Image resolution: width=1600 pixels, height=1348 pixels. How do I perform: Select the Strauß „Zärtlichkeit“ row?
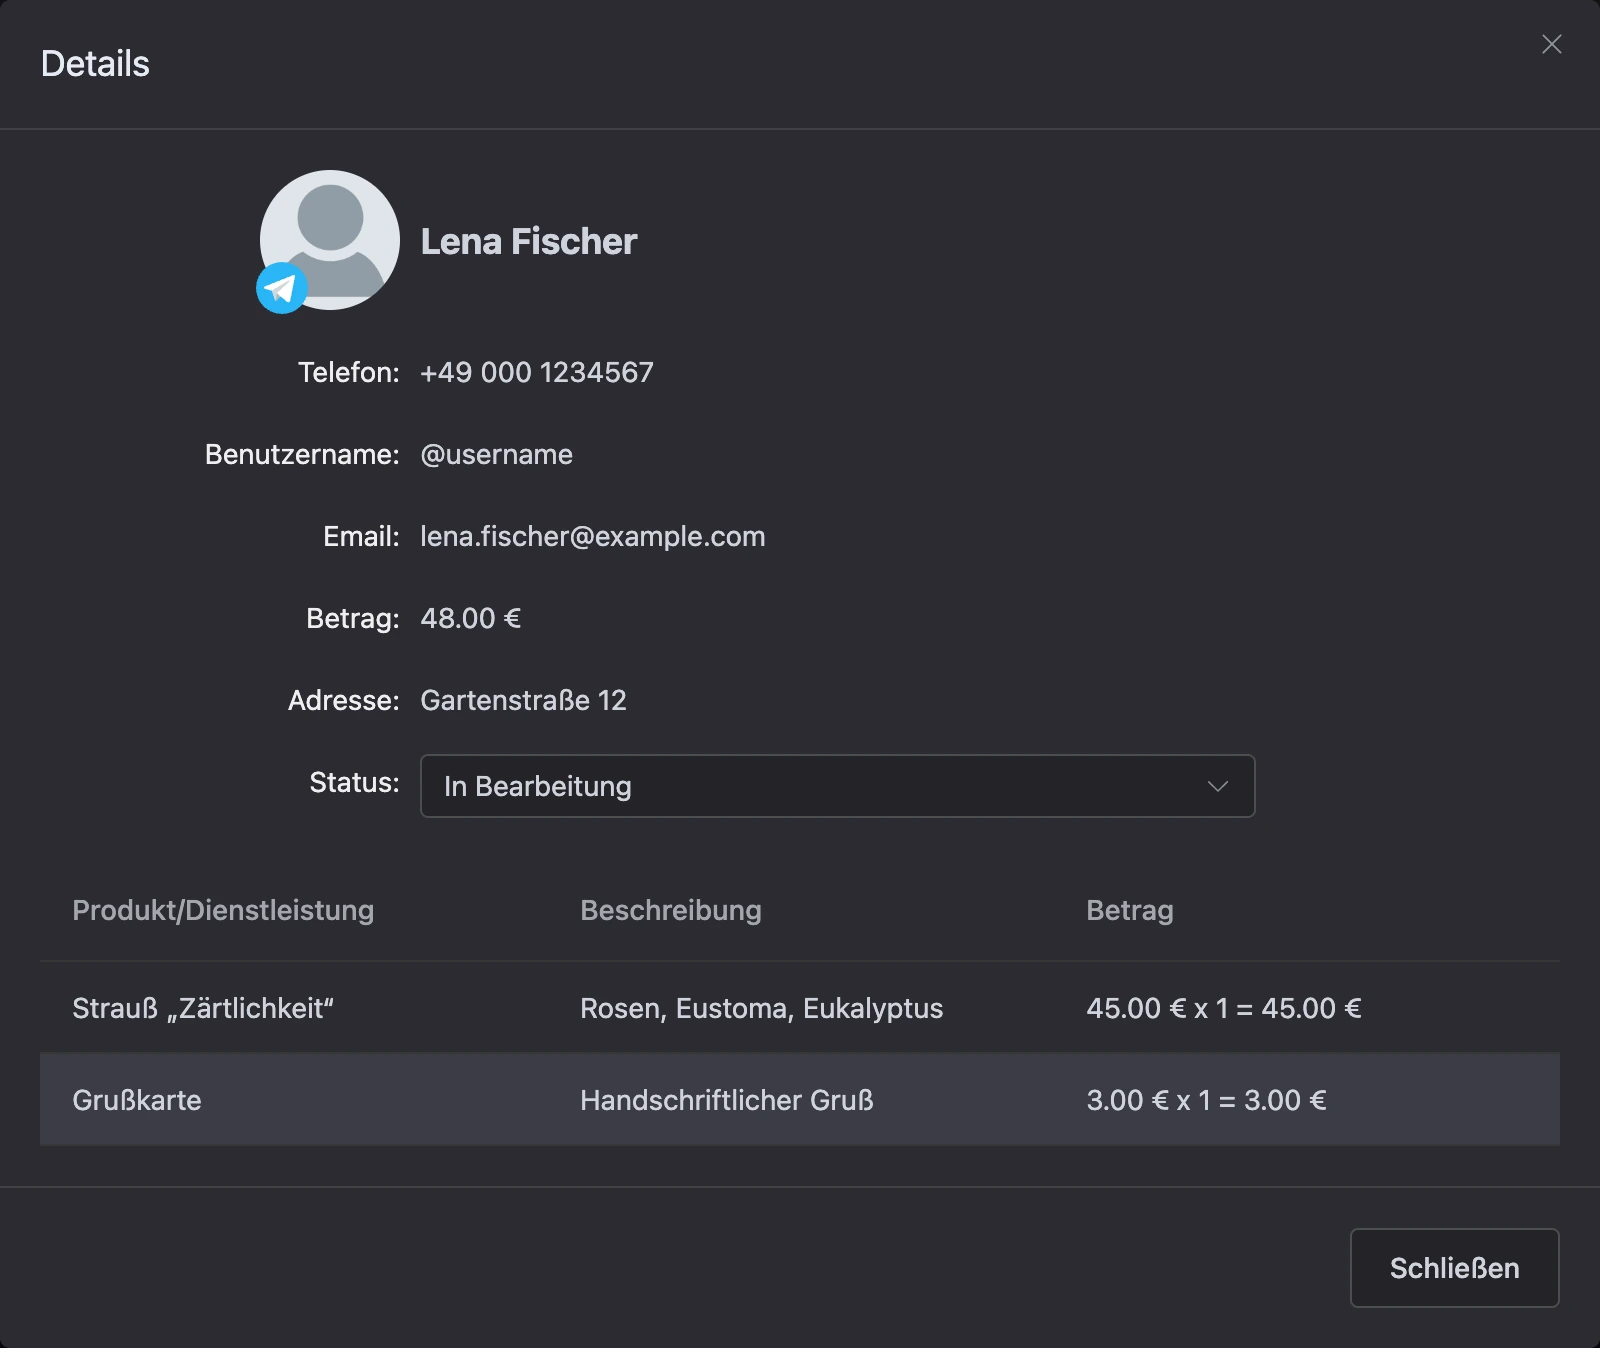(800, 1007)
